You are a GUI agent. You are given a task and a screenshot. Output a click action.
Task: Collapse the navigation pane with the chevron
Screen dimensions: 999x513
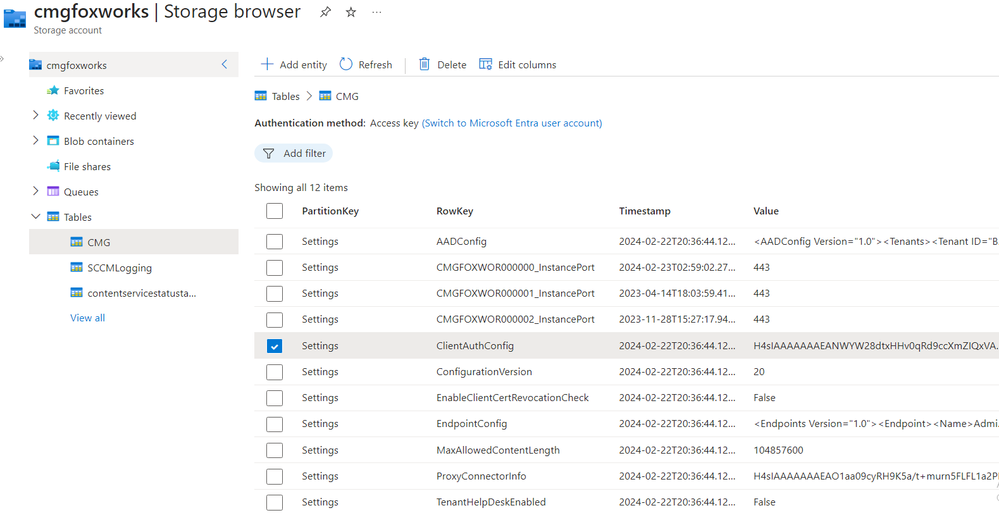coord(224,64)
